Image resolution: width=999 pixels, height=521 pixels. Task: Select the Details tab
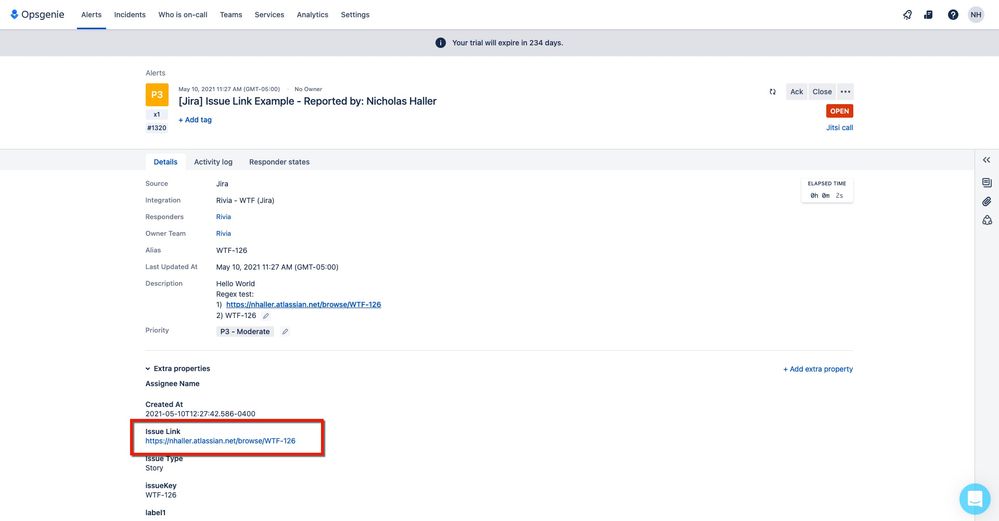166,162
